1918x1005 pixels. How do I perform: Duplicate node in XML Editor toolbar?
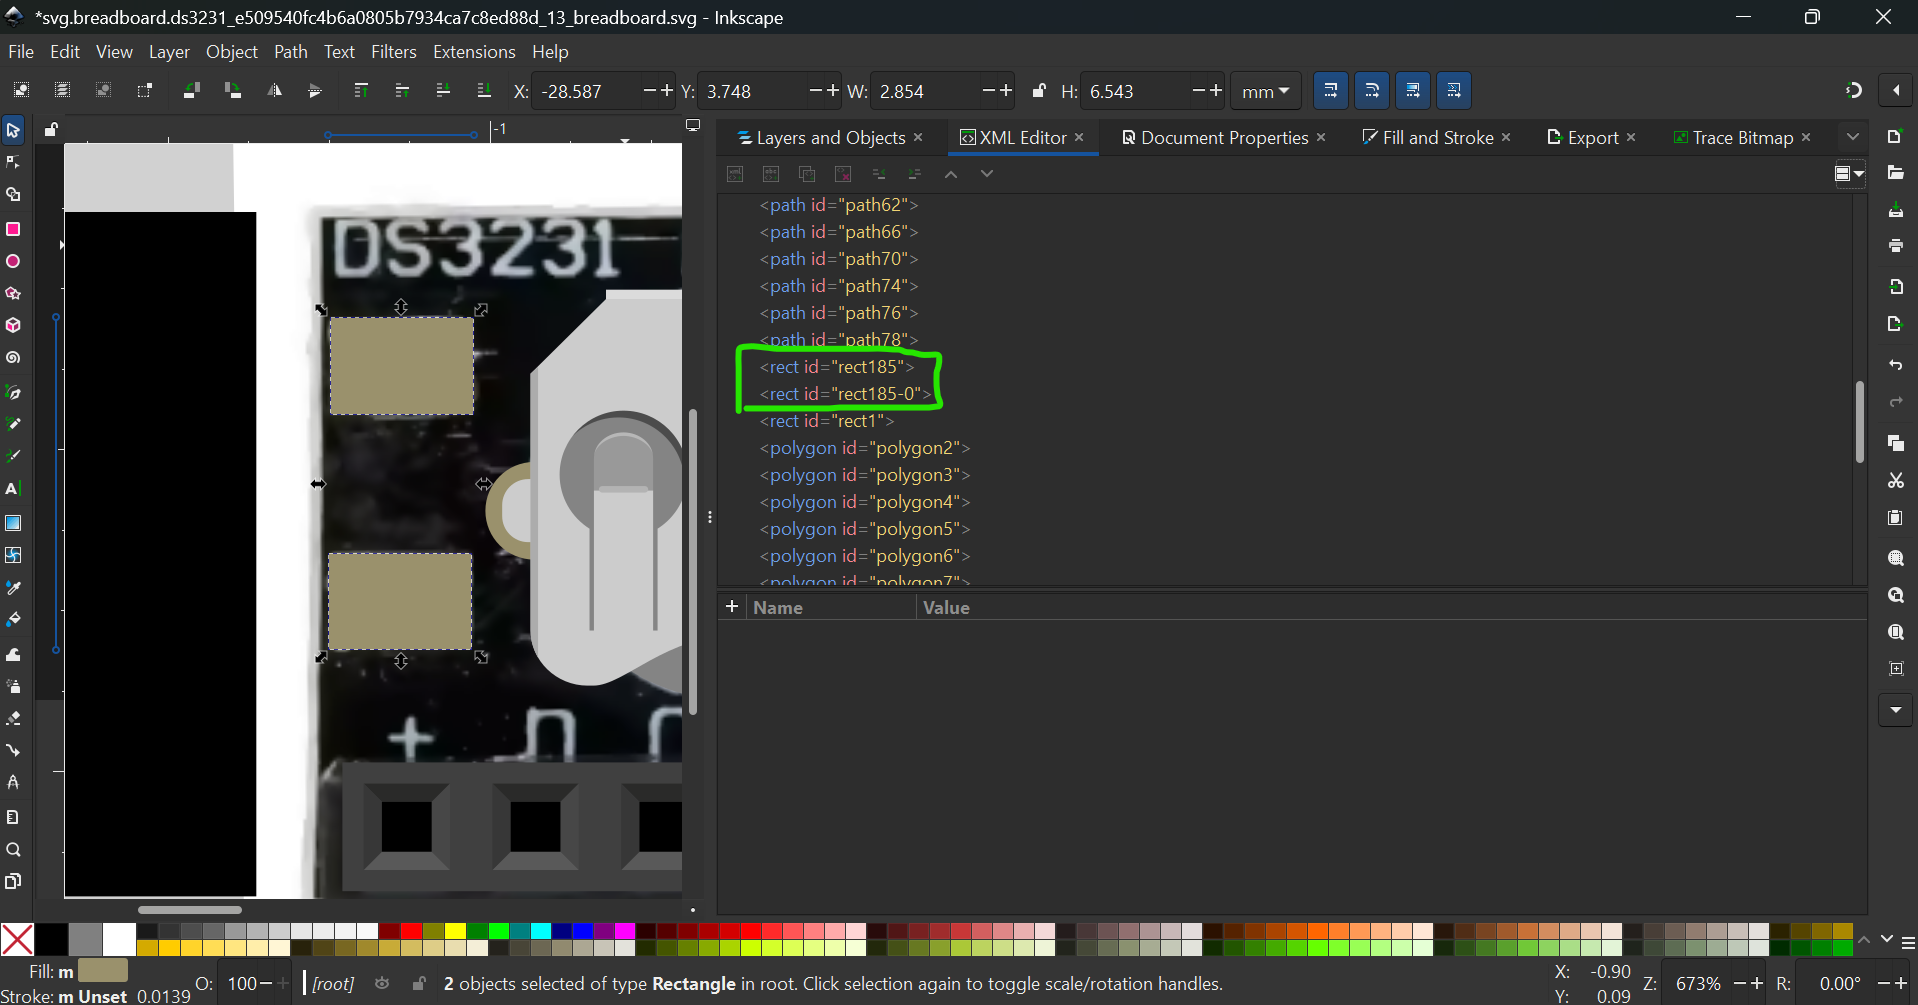[x=807, y=174]
